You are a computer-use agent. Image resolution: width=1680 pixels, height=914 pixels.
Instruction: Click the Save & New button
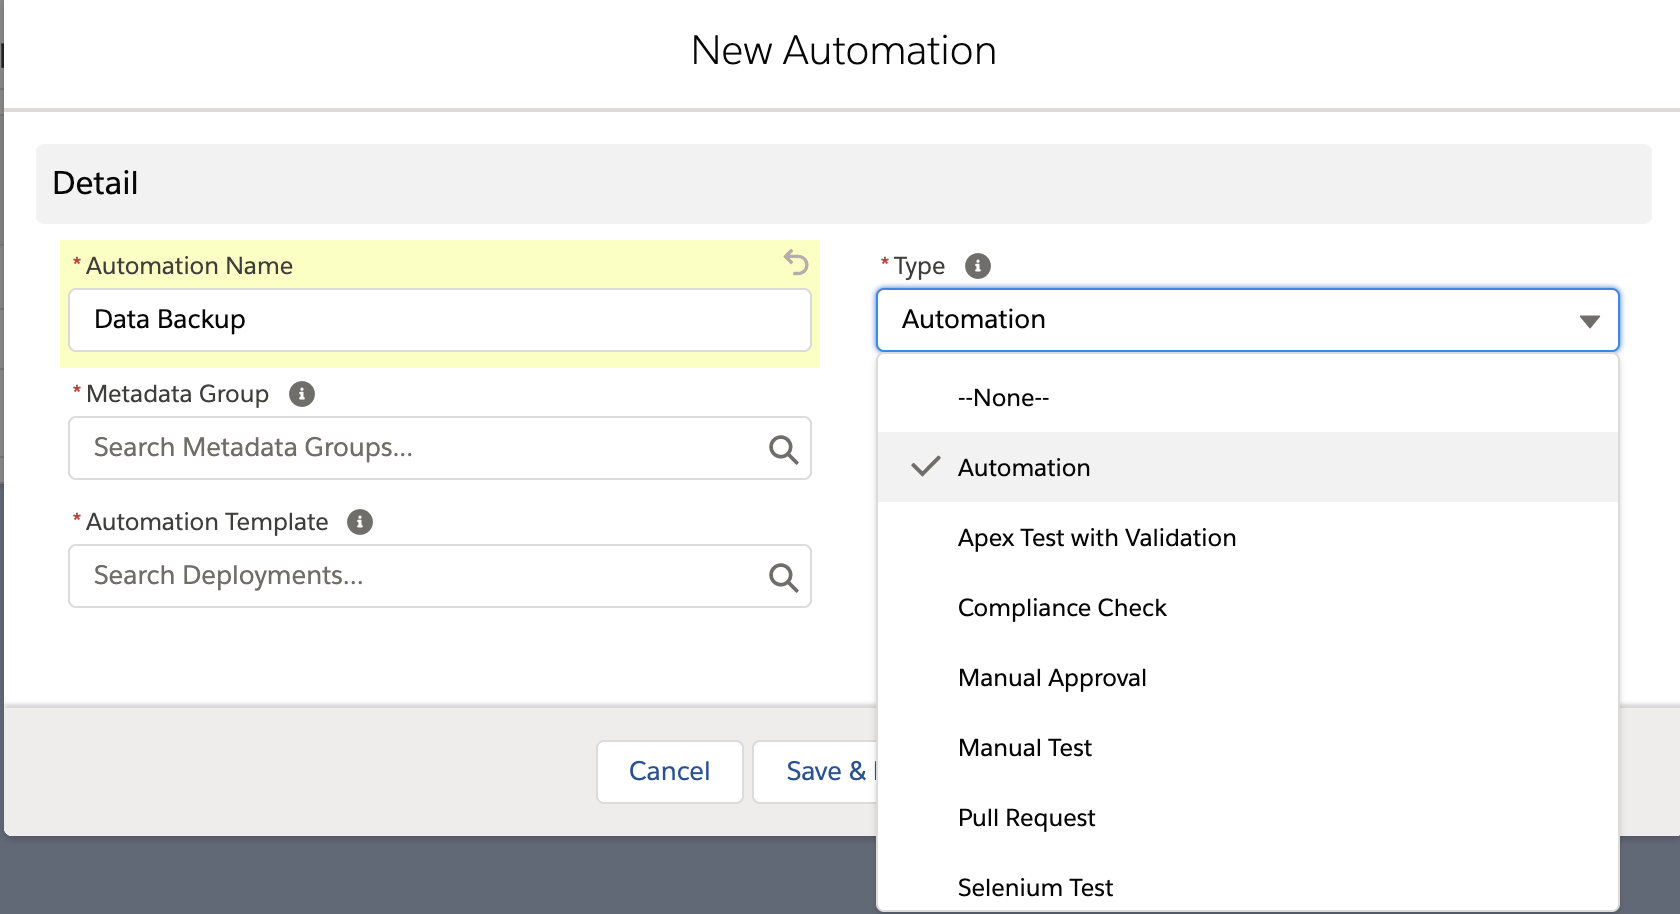tap(815, 771)
